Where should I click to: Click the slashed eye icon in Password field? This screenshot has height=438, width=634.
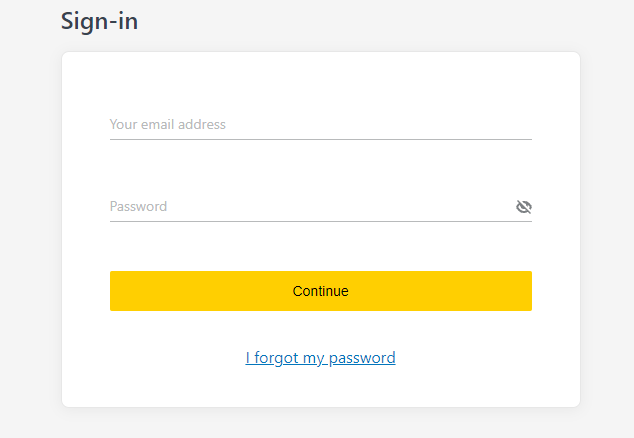[x=524, y=207]
